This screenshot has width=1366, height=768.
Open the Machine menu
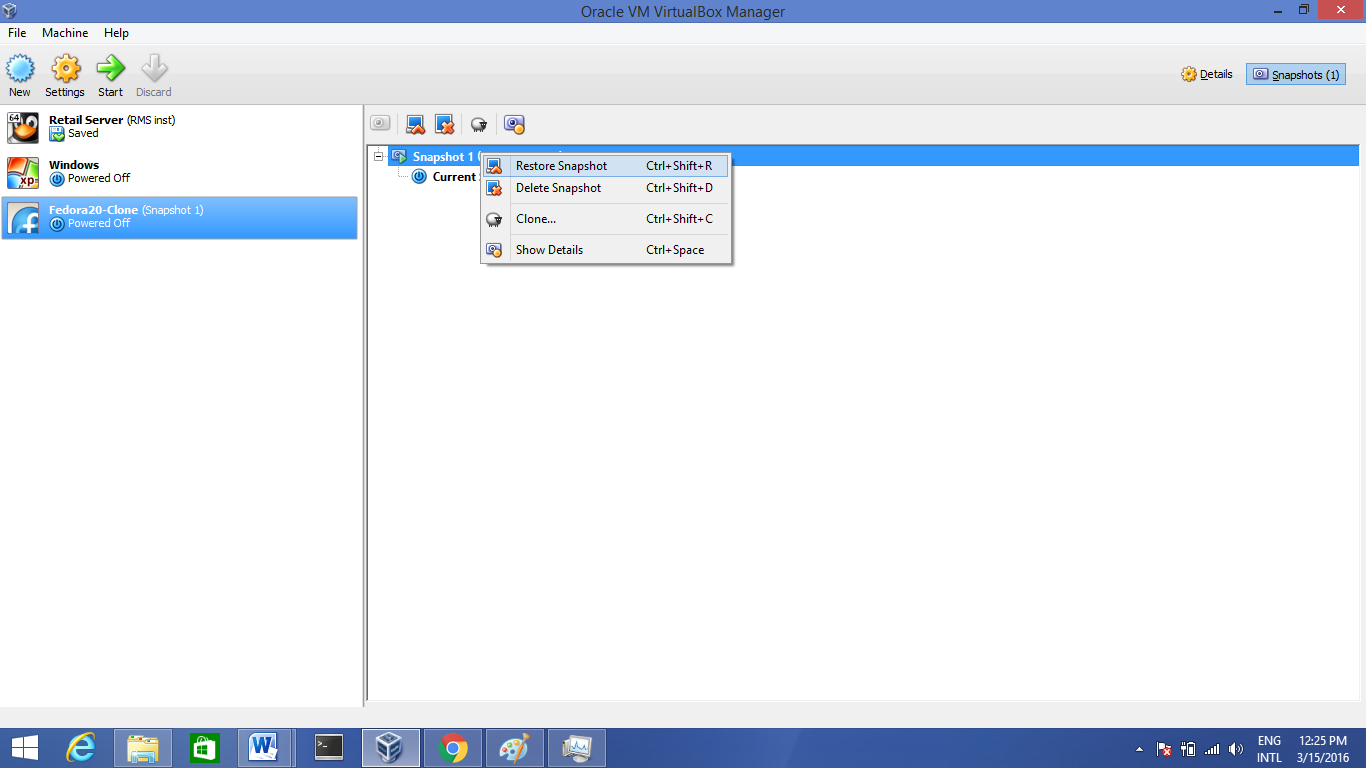click(x=65, y=33)
